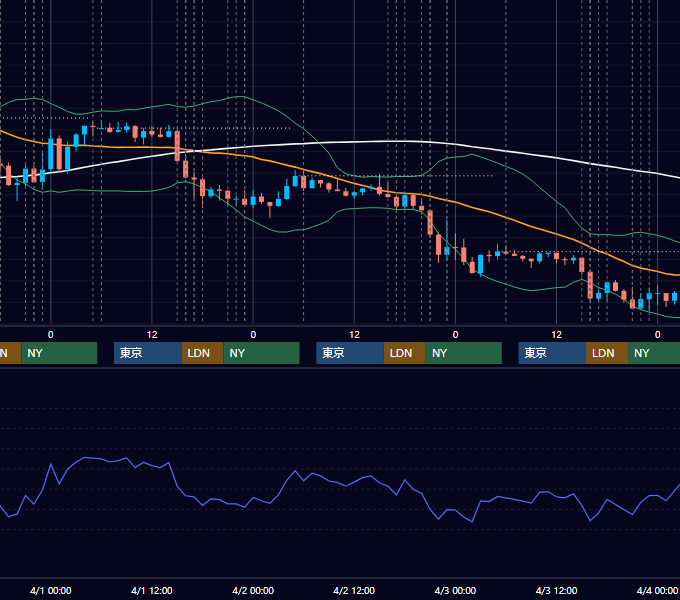Click the 4/3 00:00 date label
Screen dimensions: 680x600
pyautogui.click(x=455, y=590)
